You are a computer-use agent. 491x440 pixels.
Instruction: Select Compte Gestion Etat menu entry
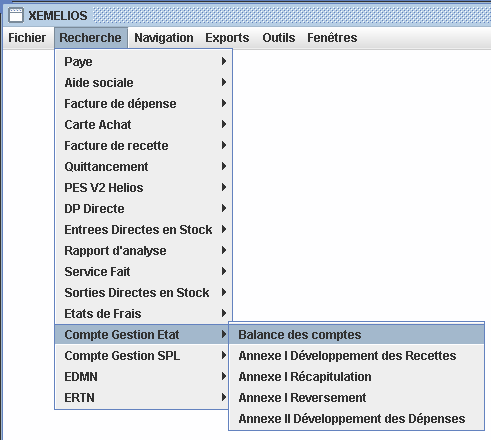pos(142,335)
